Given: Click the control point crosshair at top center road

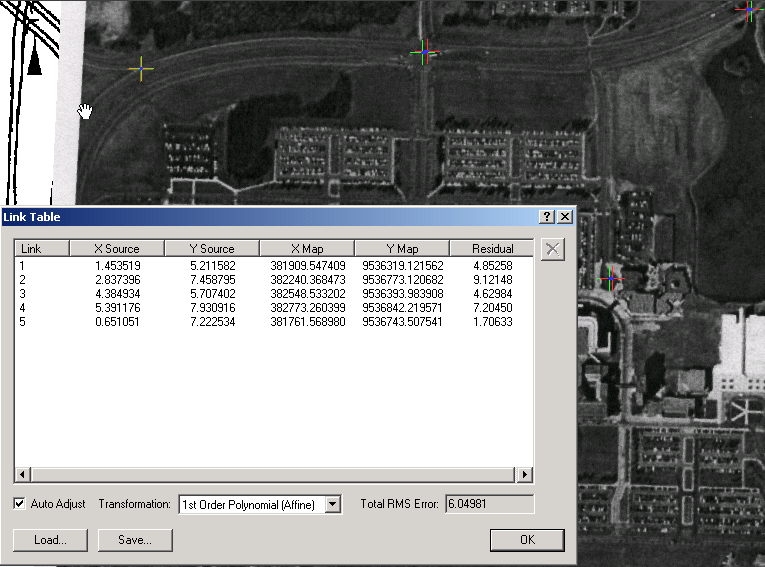Looking at the screenshot, I should click(x=424, y=52).
